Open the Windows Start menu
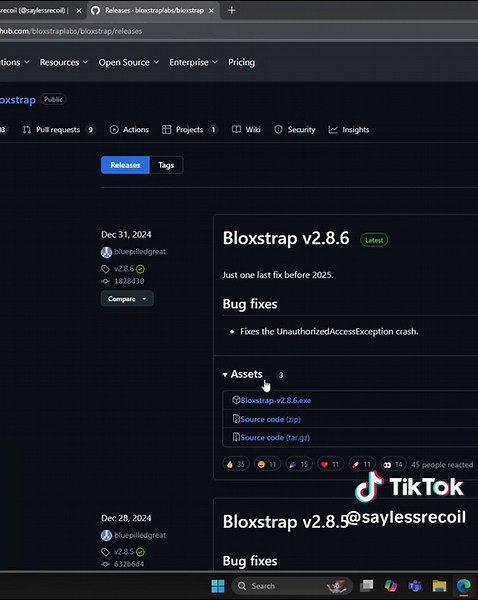 coord(218,586)
